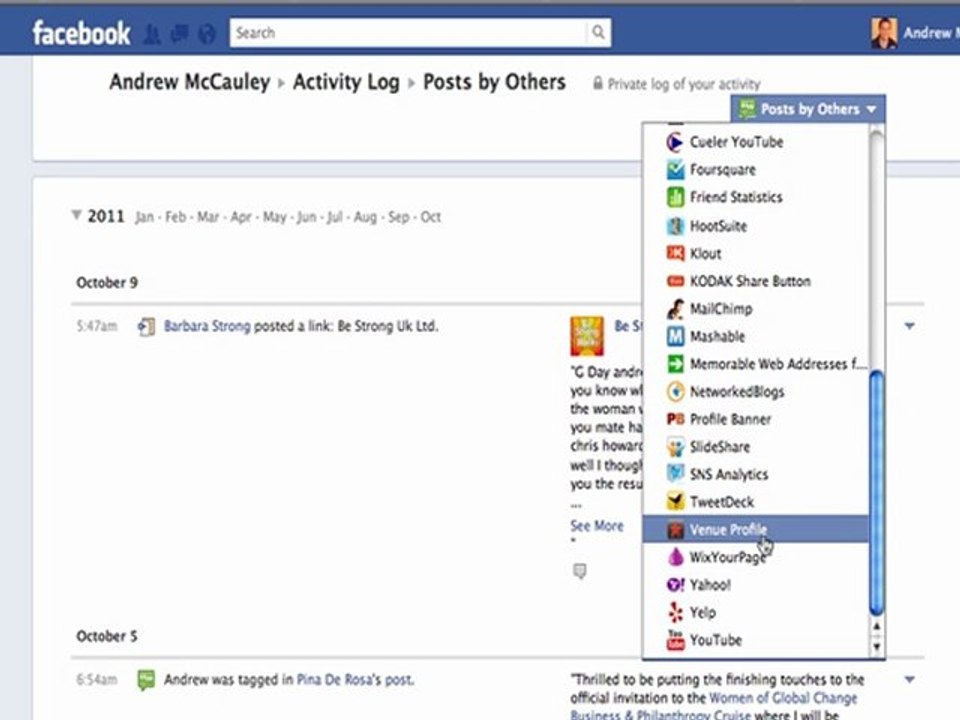Screen dimensions: 960x720
Task: Click the YouTube logo icon
Action: 675,640
